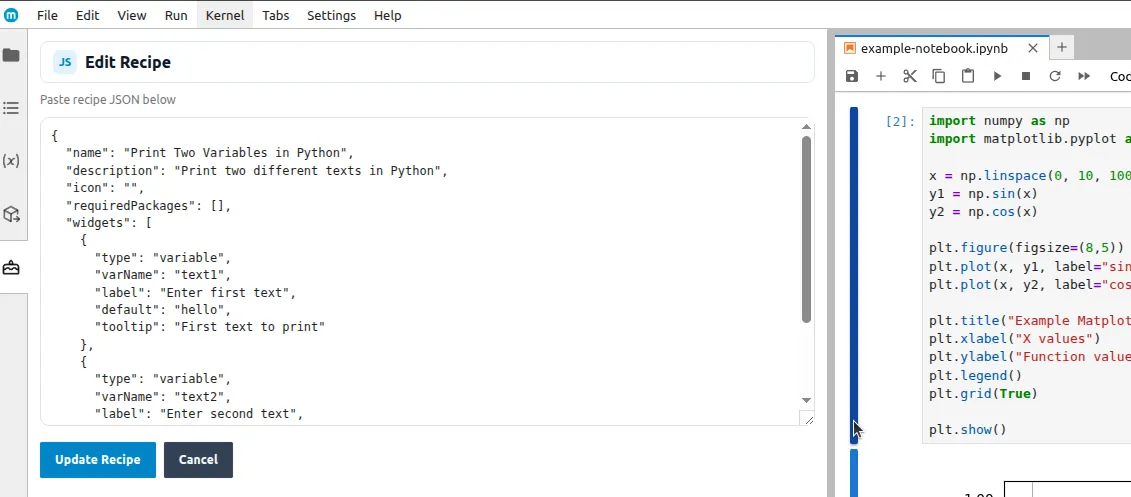Click the blue output collapser bar below cell 2
Screen dimensions: 1131x497
tap(854, 473)
